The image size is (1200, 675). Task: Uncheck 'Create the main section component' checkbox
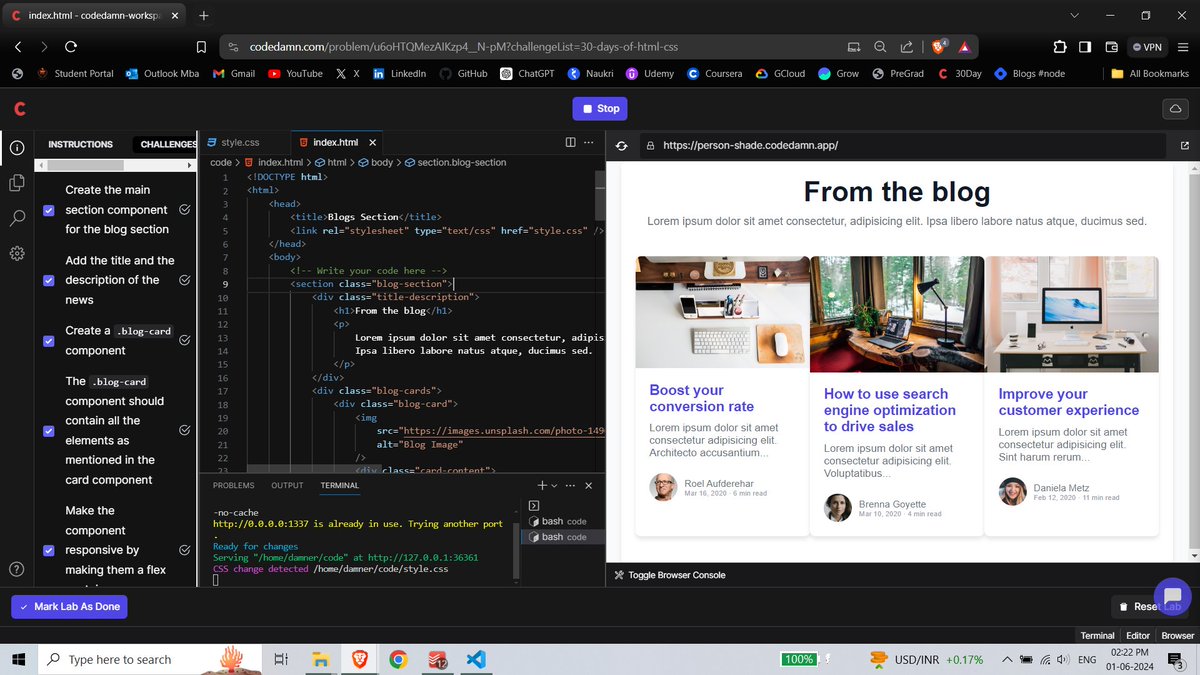pyautogui.click(x=49, y=210)
